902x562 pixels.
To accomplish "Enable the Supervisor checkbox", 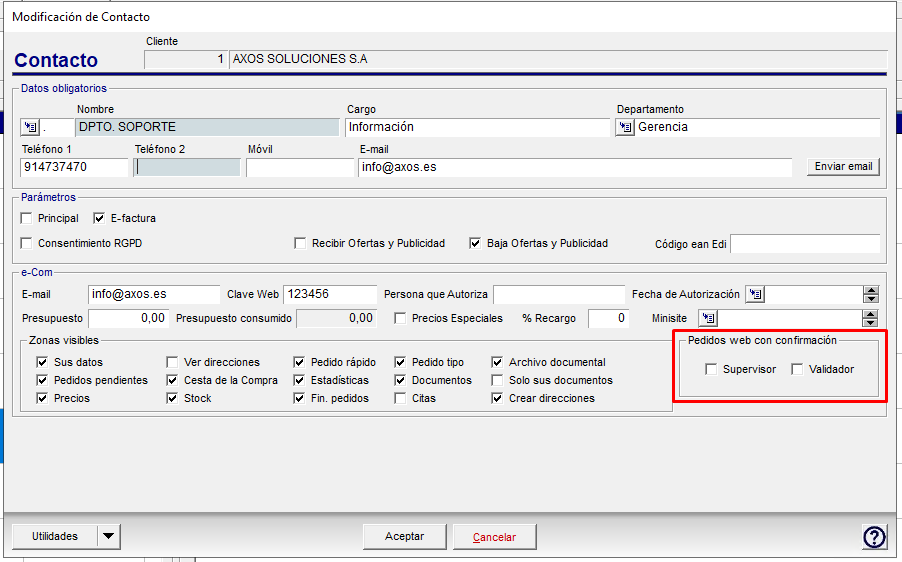I will (x=711, y=369).
